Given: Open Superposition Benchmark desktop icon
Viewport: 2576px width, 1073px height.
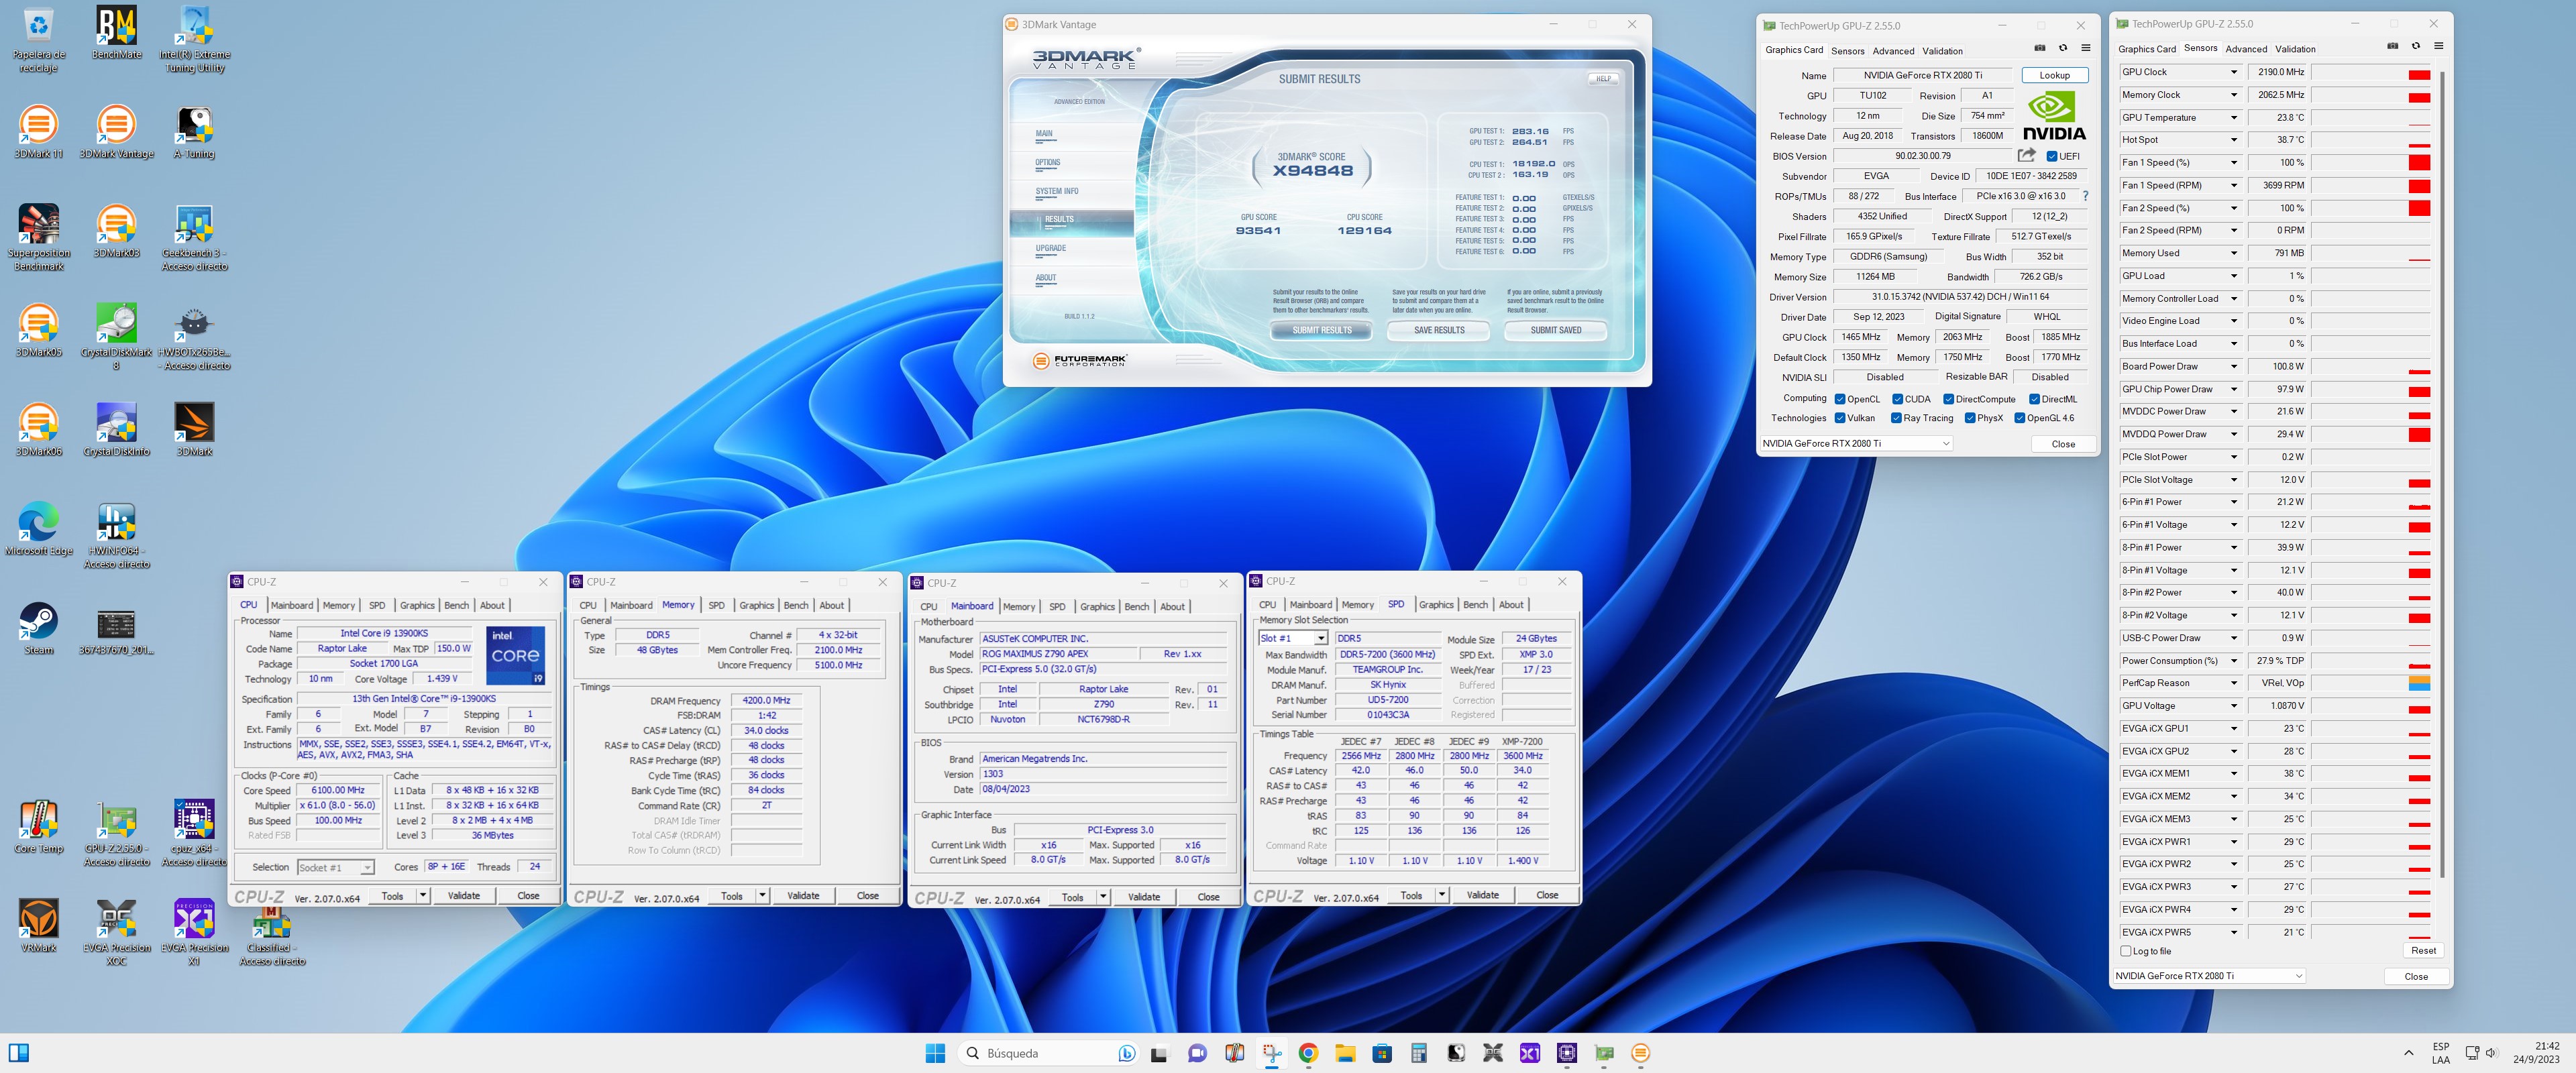Looking at the screenshot, I should [x=38, y=237].
